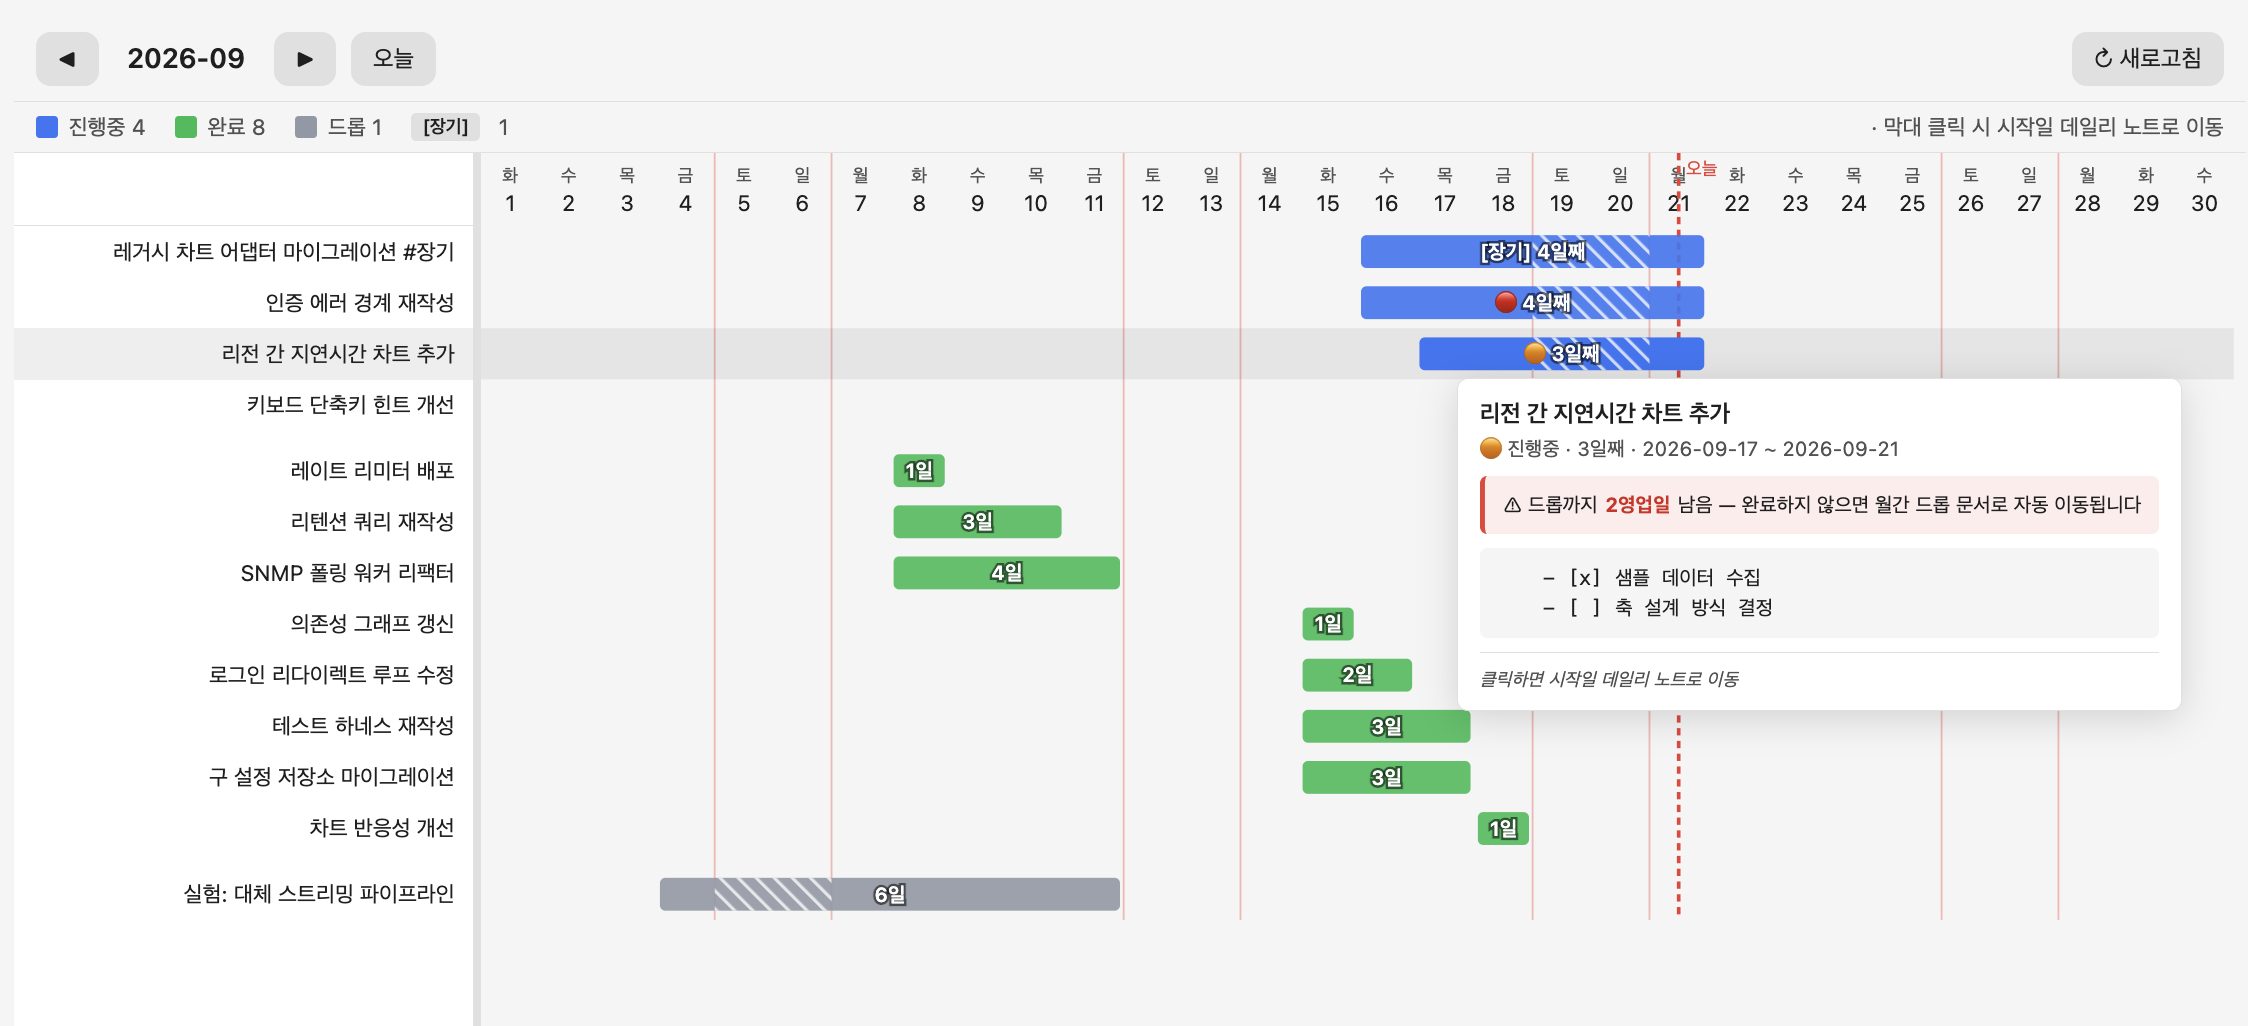
Task: Select row 실험: 대체 스트리밍 파이프라인
Action: [318, 894]
